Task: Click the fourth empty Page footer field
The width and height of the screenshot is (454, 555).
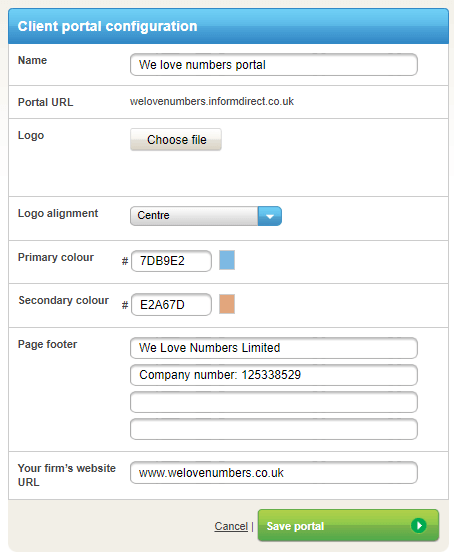Action: pyautogui.click(x=274, y=429)
